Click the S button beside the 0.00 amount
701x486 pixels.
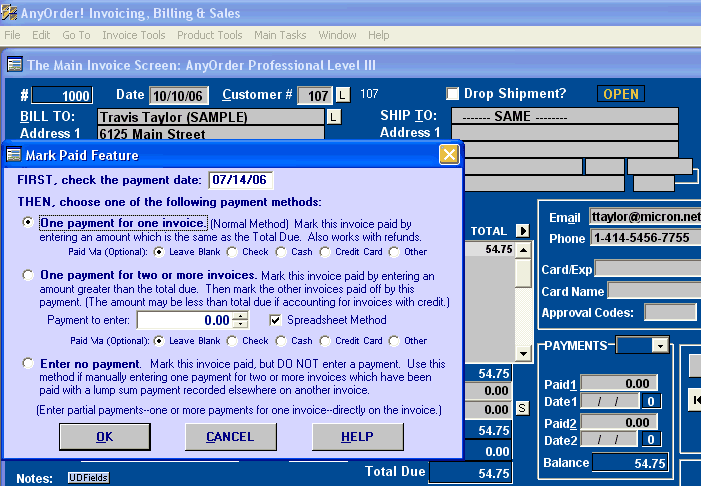click(522, 408)
